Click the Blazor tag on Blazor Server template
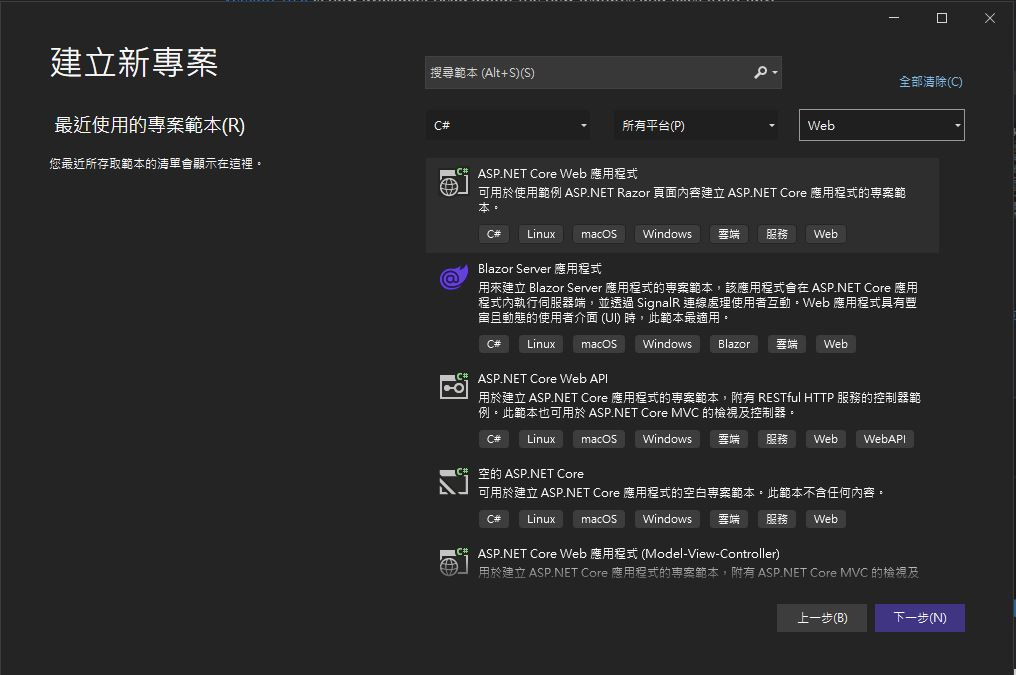 tap(733, 344)
